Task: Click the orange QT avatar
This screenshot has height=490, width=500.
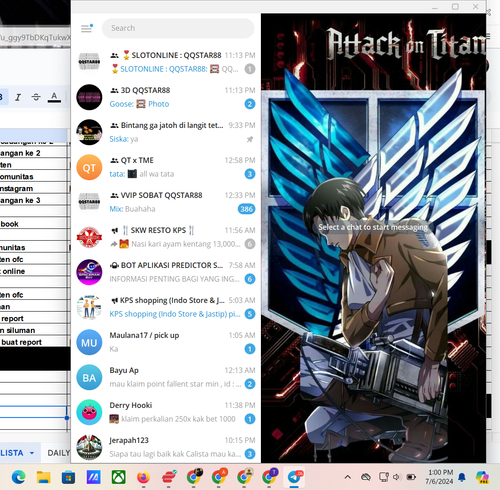Action: pos(89,167)
